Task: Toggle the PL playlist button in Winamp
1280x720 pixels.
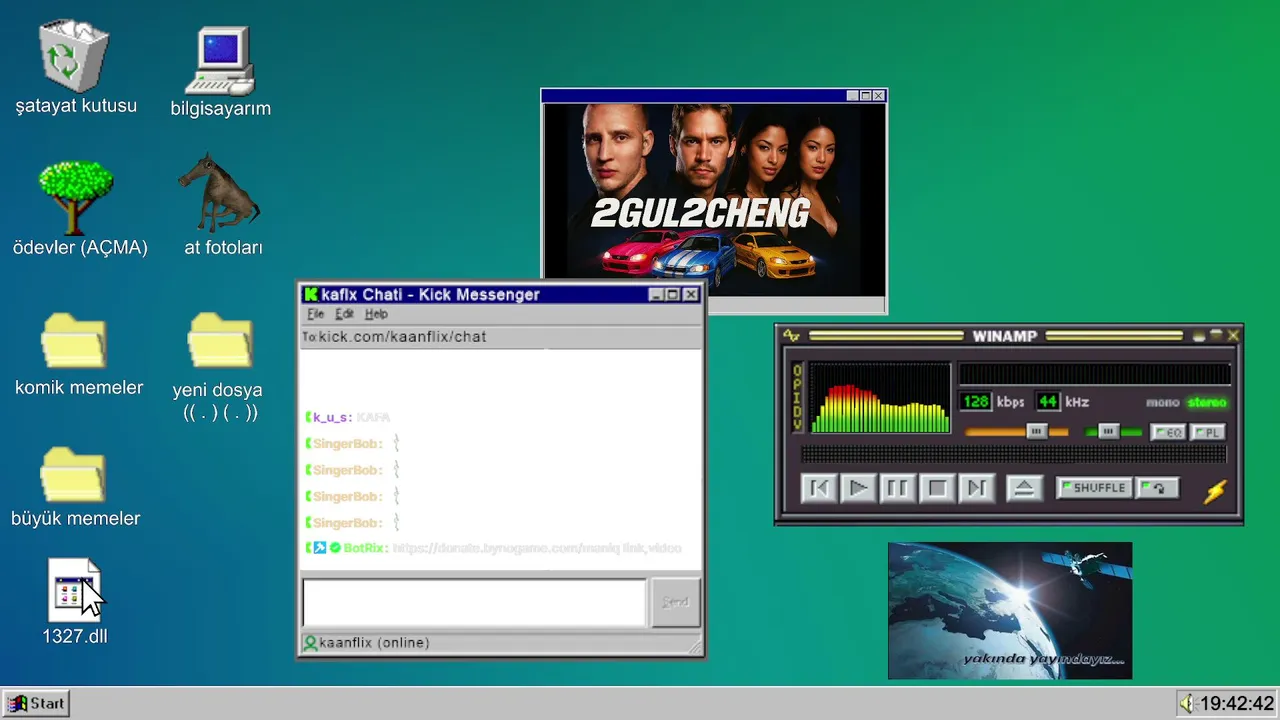Action: coord(1206,432)
